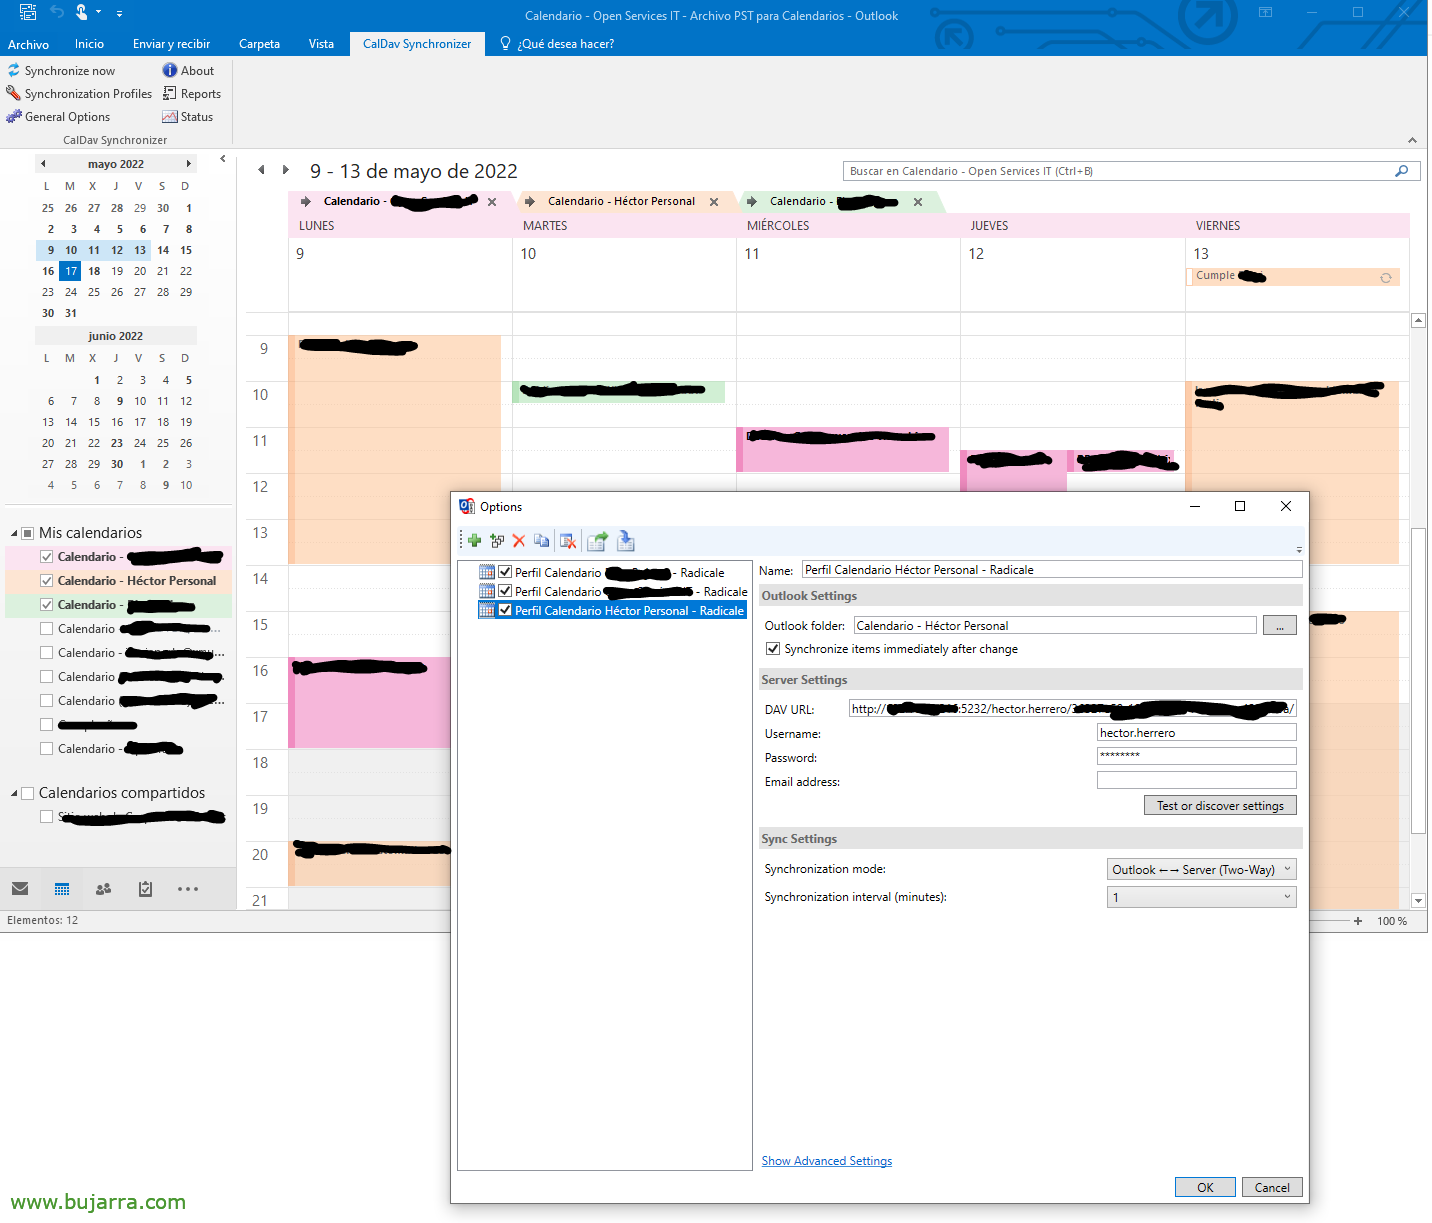
Task: Click Test or discover settings button
Action: tap(1220, 805)
